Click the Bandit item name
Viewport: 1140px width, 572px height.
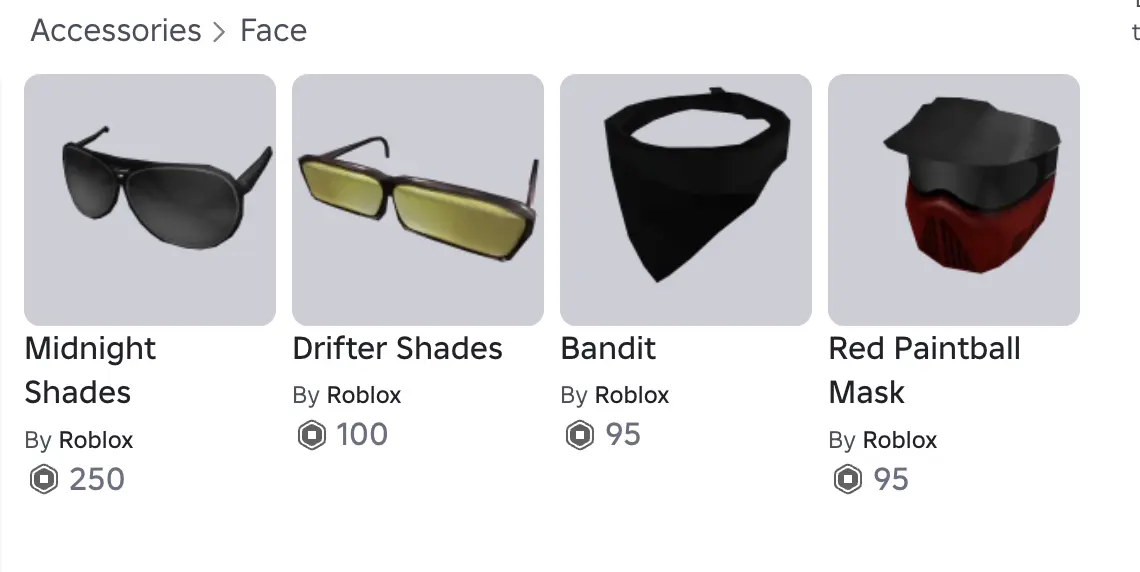(609, 349)
